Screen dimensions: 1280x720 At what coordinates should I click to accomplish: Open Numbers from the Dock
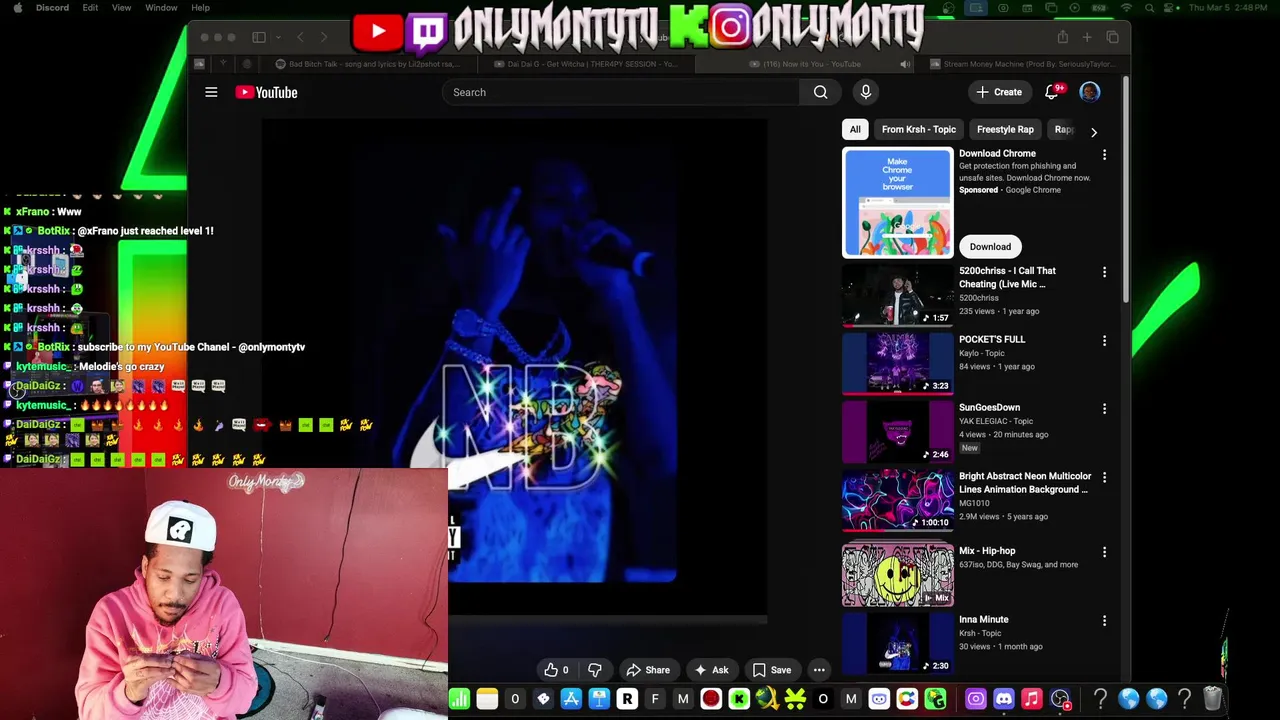(x=459, y=699)
